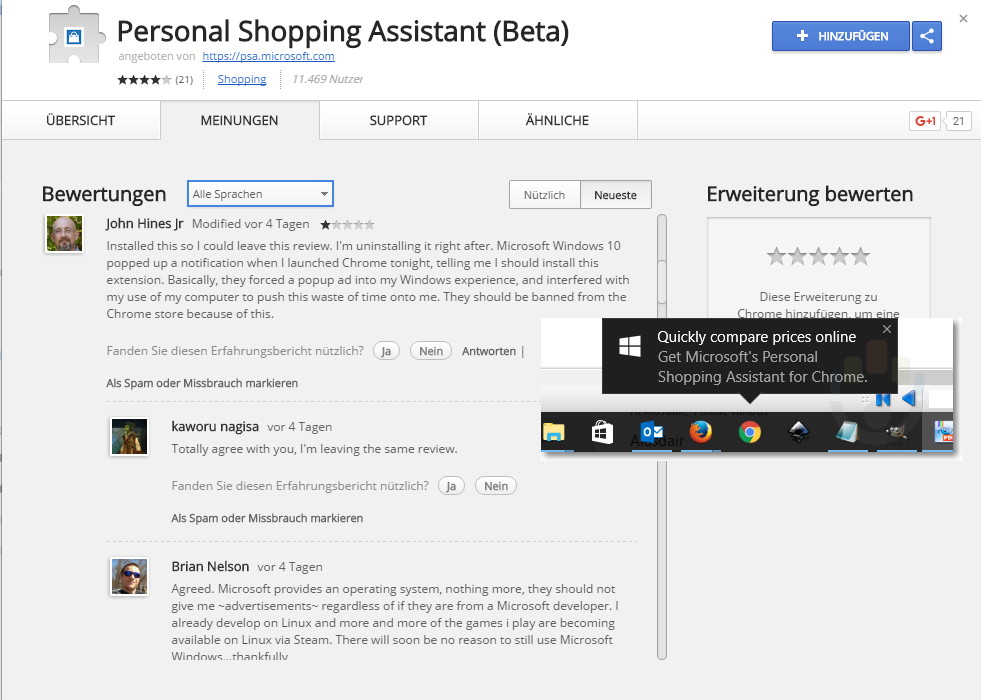Click Brian Nelson's avatar
981x700 pixels.
pyautogui.click(x=130, y=576)
